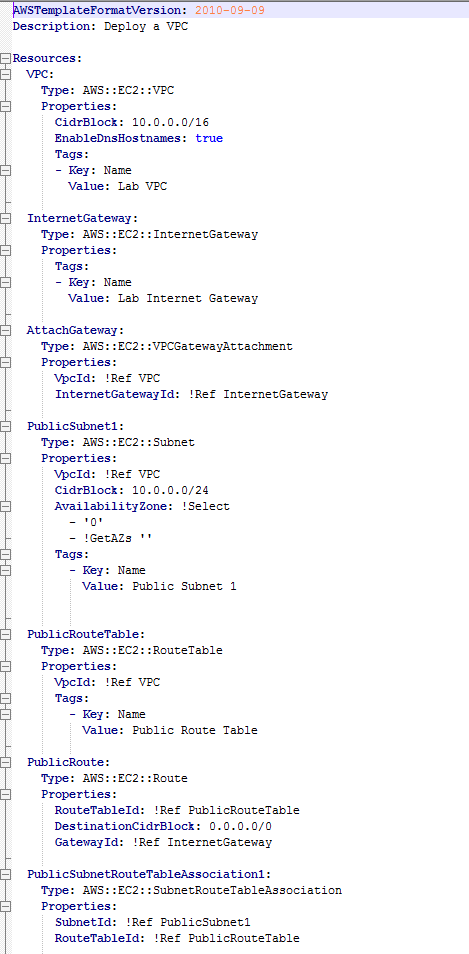Collapse the AvailabilityZone fold marker
This screenshot has height=954, width=469.
[x=5, y=506]
